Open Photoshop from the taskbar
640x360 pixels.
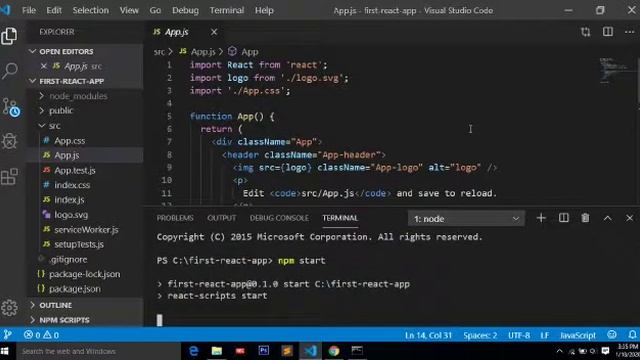point(264,351)
